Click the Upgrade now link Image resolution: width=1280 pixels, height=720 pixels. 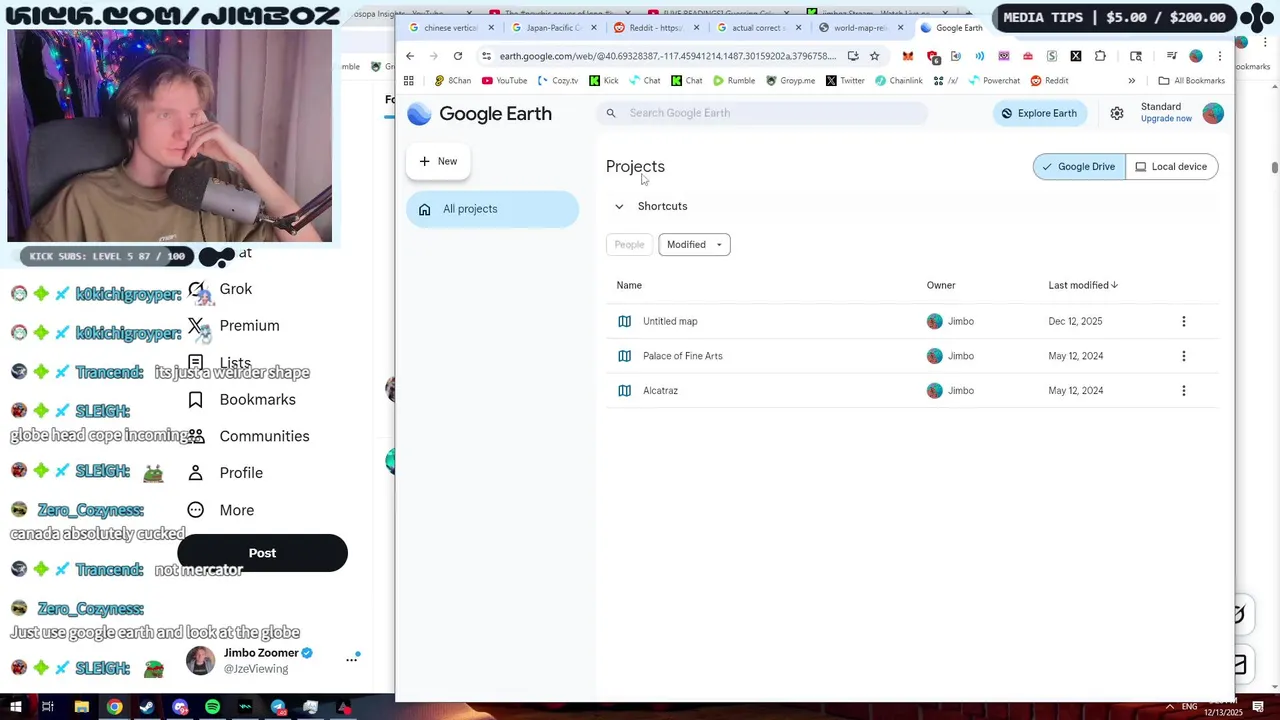(x=1166, y=119)
